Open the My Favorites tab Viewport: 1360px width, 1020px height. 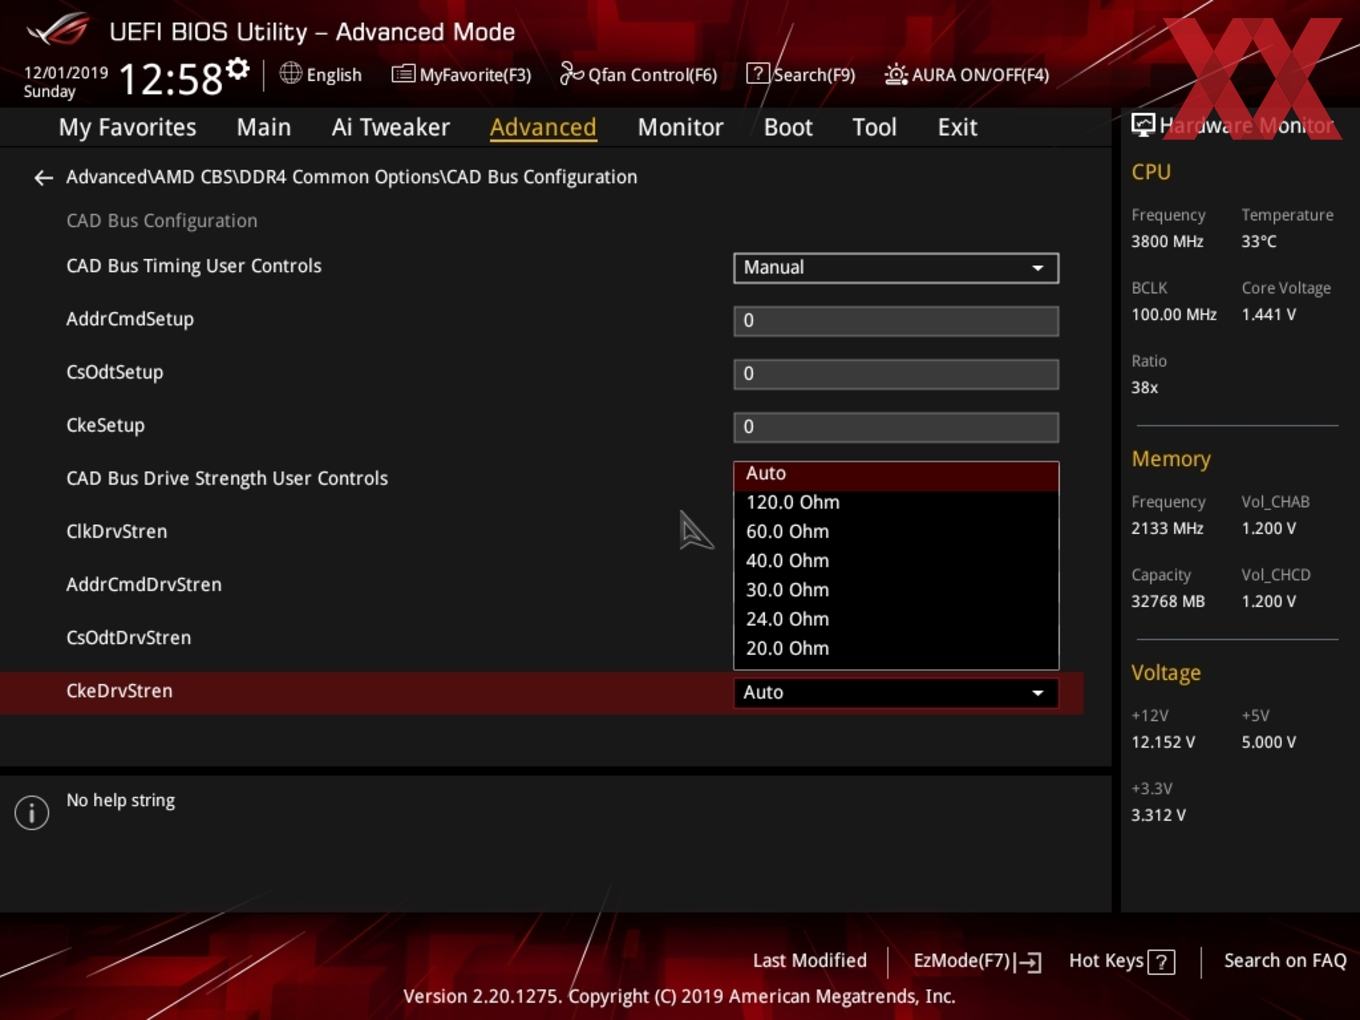pos(127,127)
